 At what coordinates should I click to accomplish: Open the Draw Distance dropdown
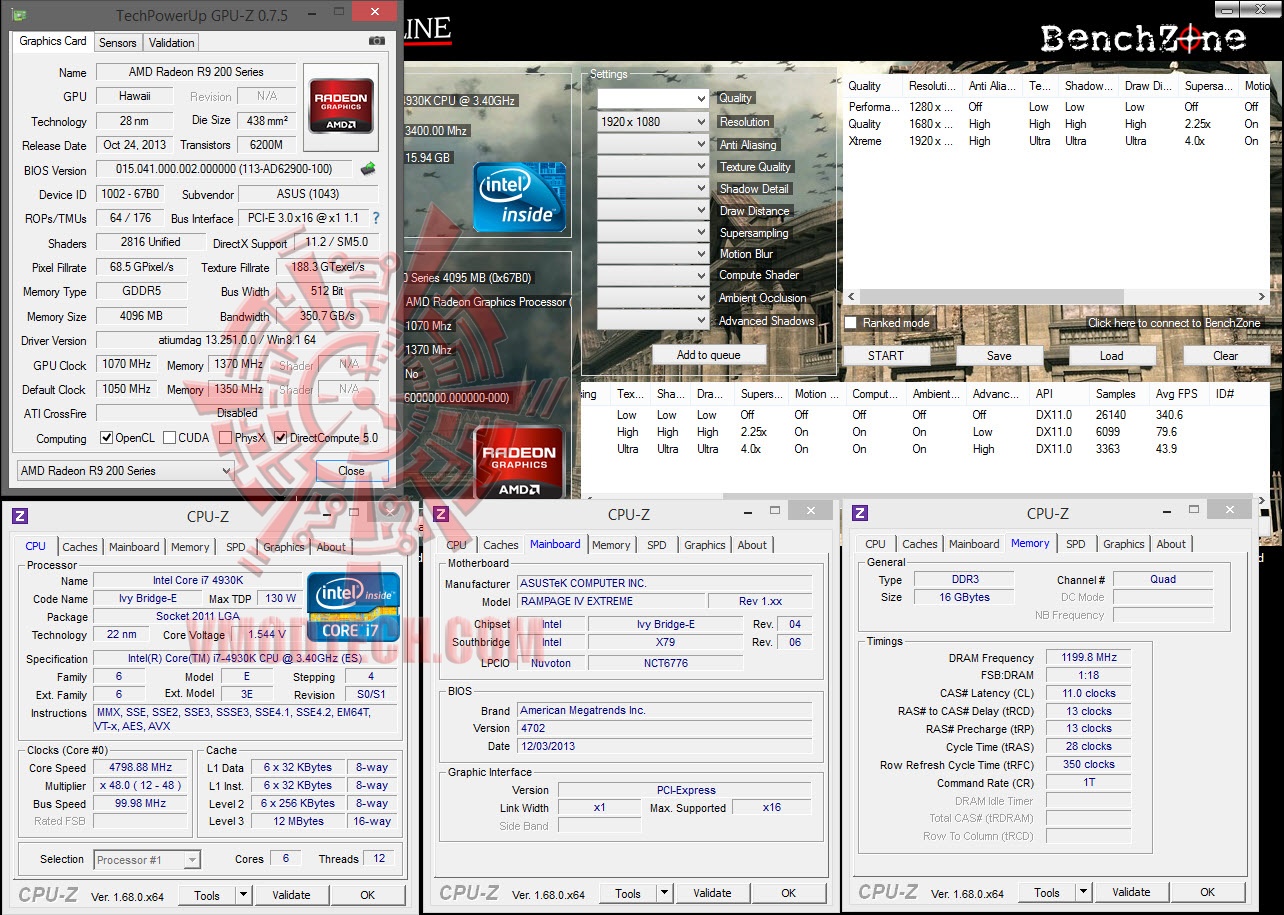point(653,210)
